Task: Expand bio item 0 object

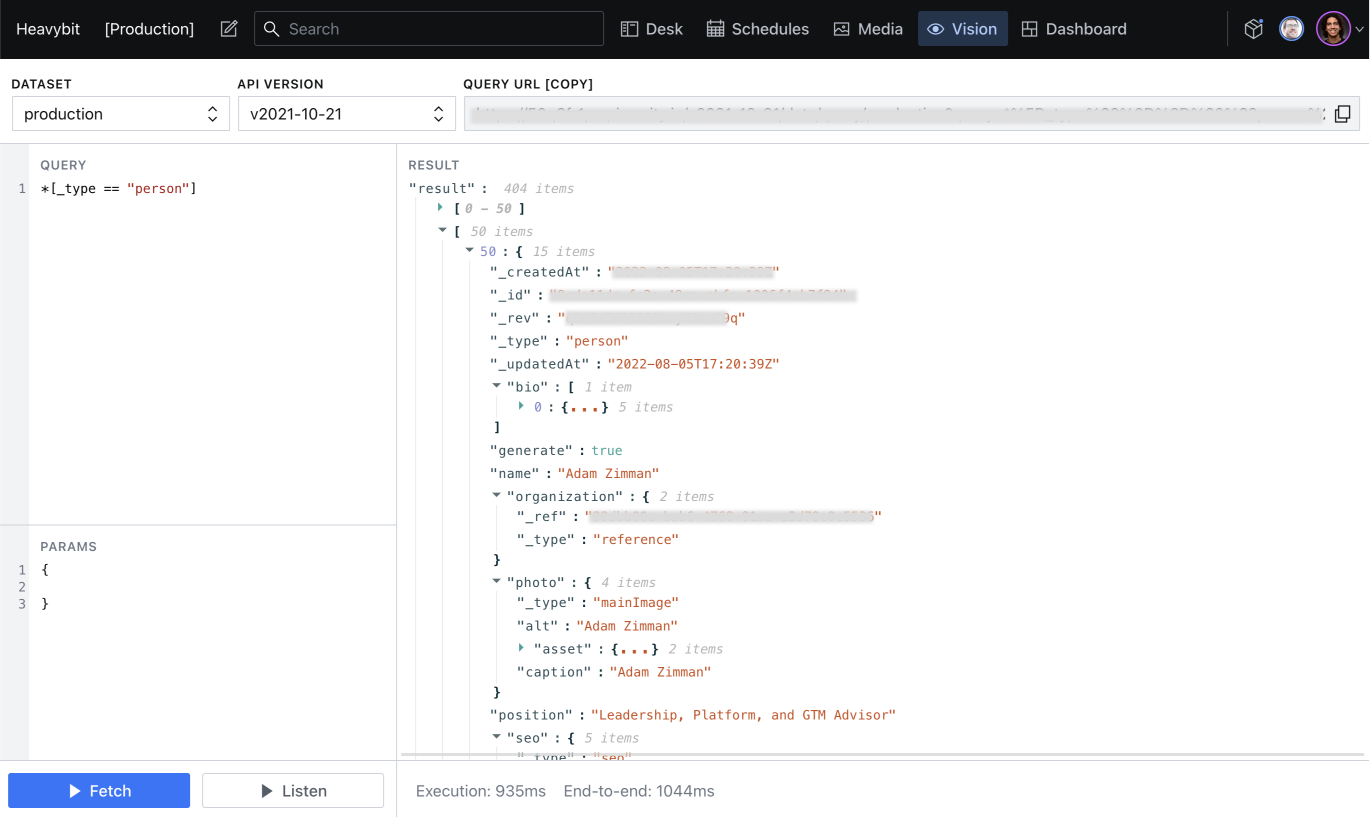Action: pyautogui.click(x=522, y=407)
